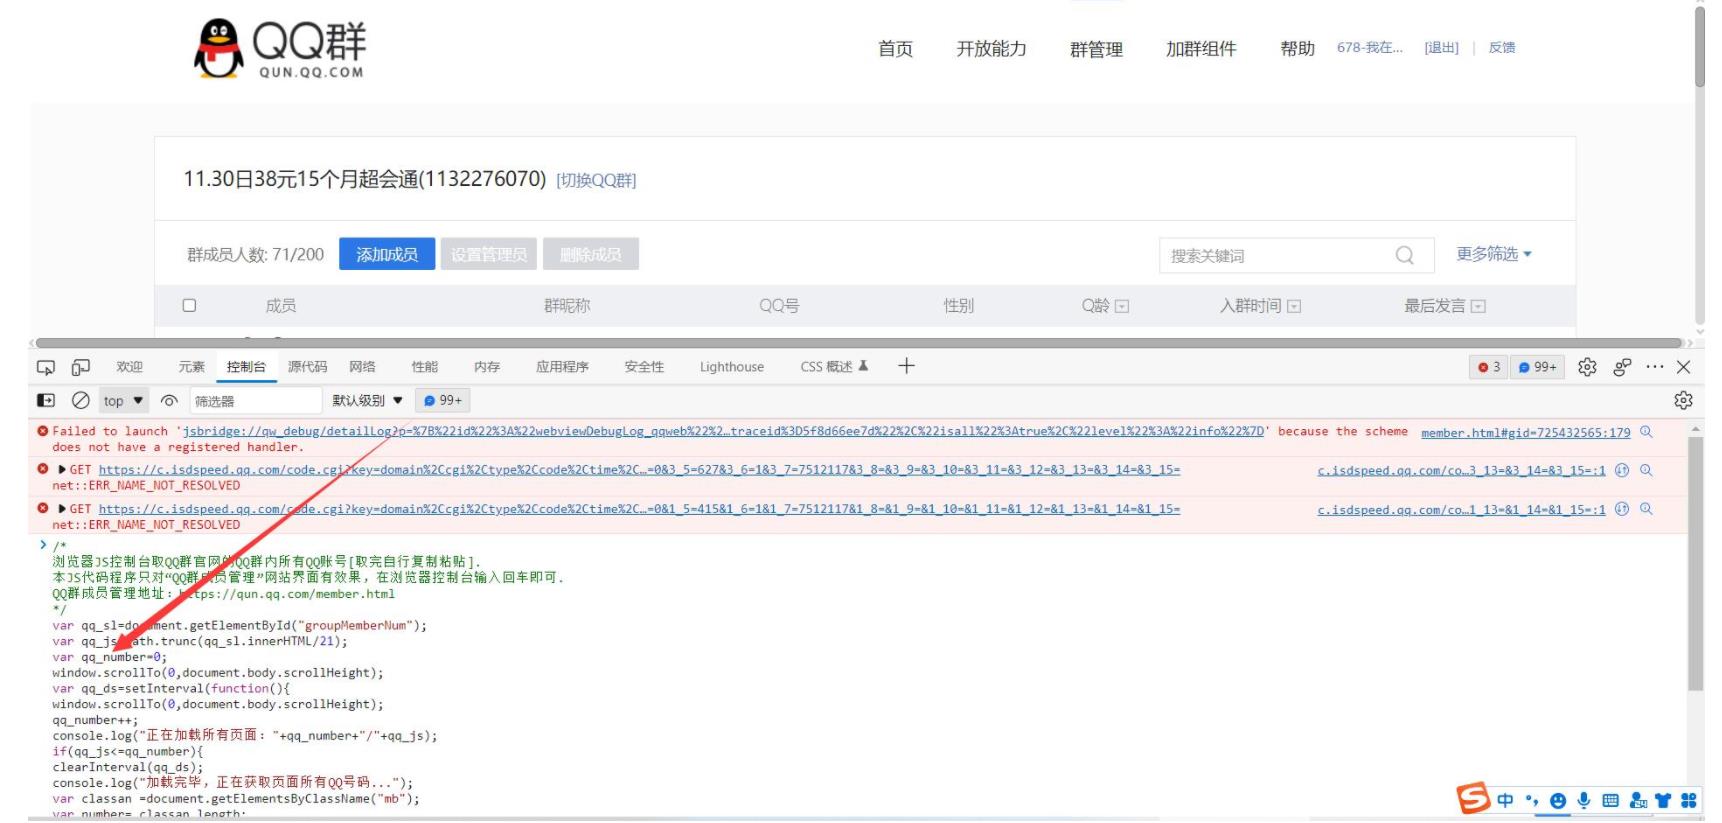1722x823 pixels.
Task: Switch to the 元素 DevTools tab
Action: coord(191,367)
